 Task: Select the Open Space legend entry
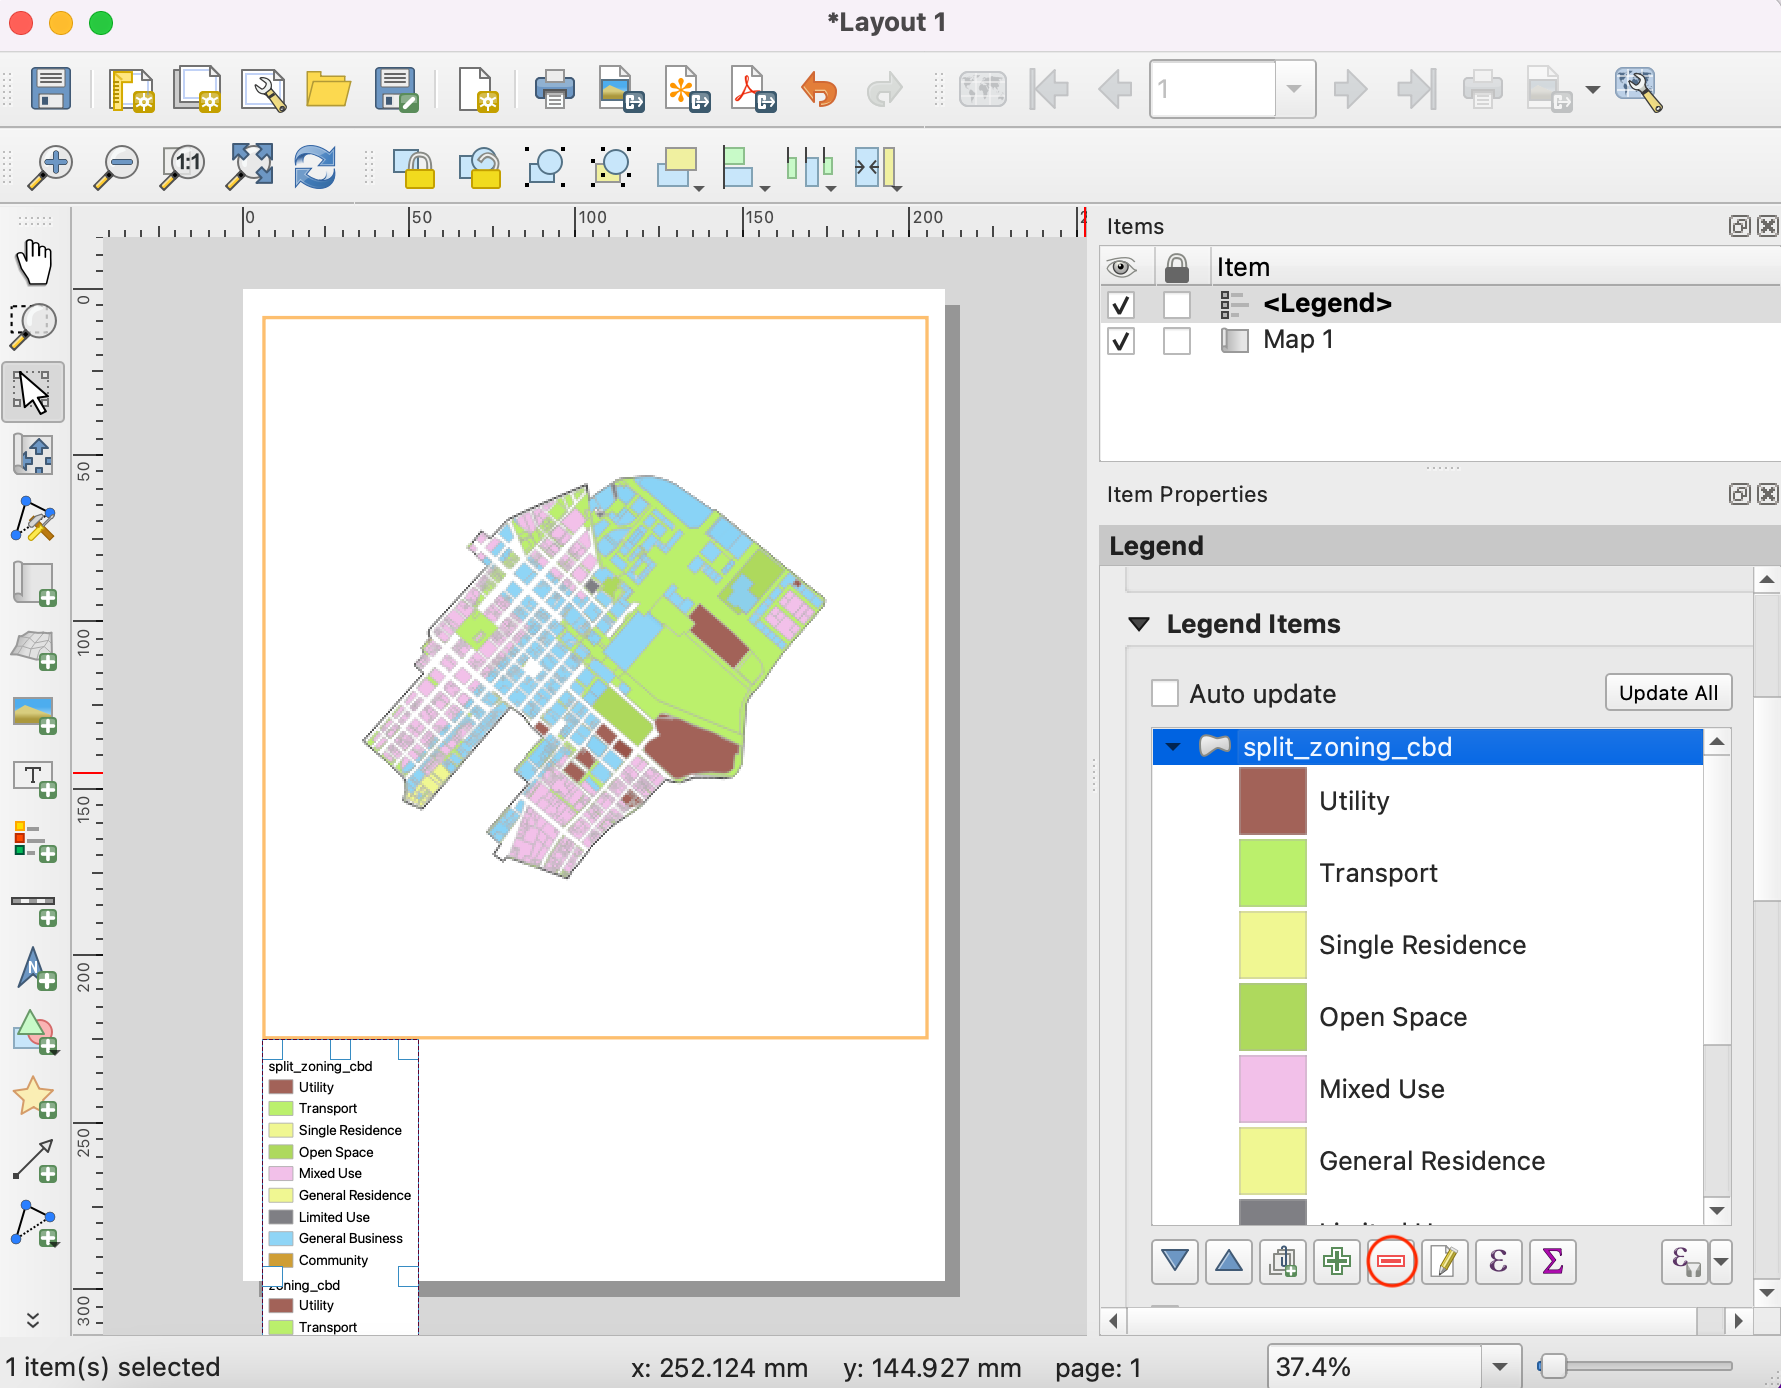(1392, 1017)
